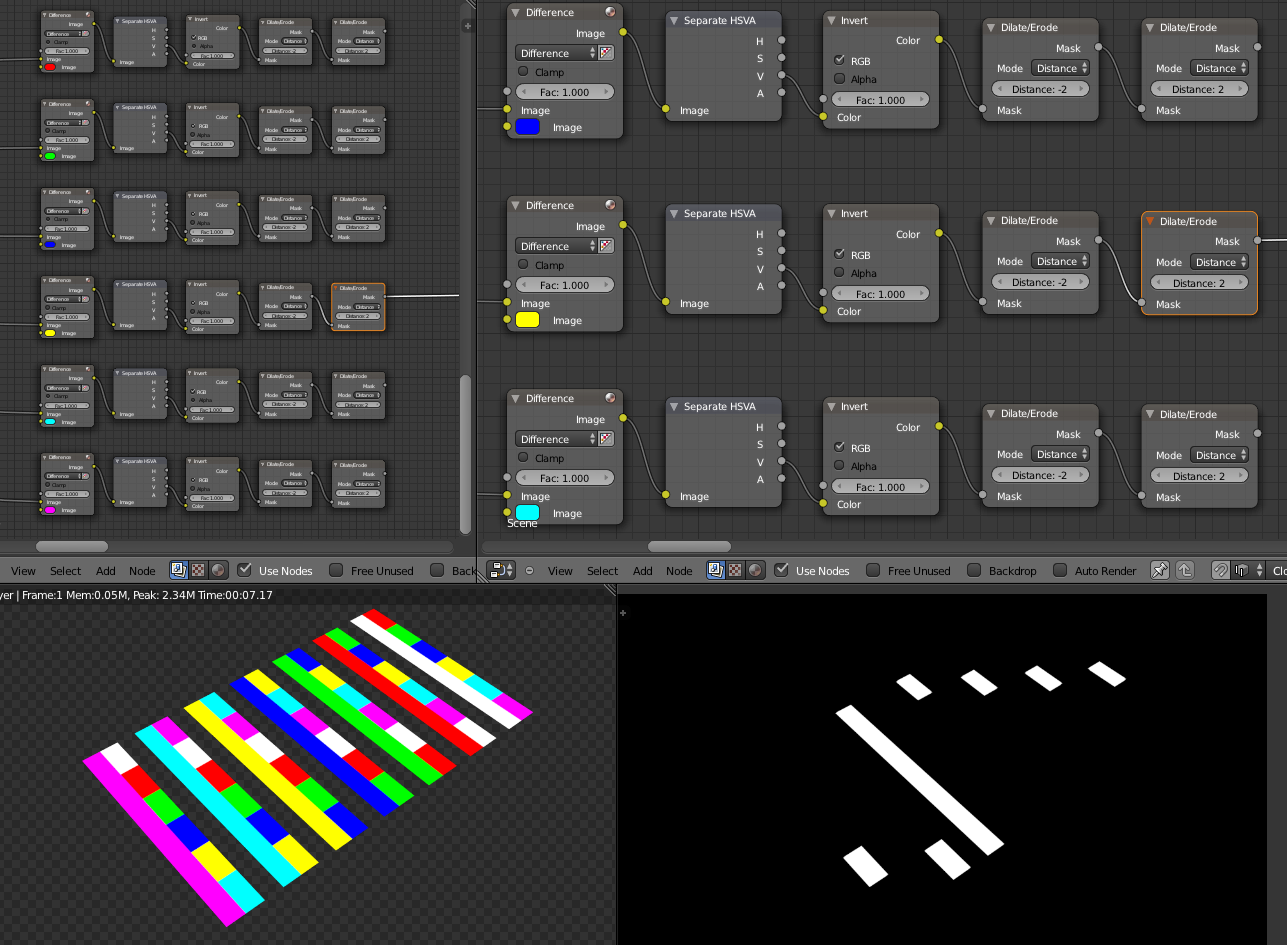This screenshot has height=945, width=1287.
Task: Open the Add menu in left node editor
Action: pyautogui.click(x=106, y=571)
